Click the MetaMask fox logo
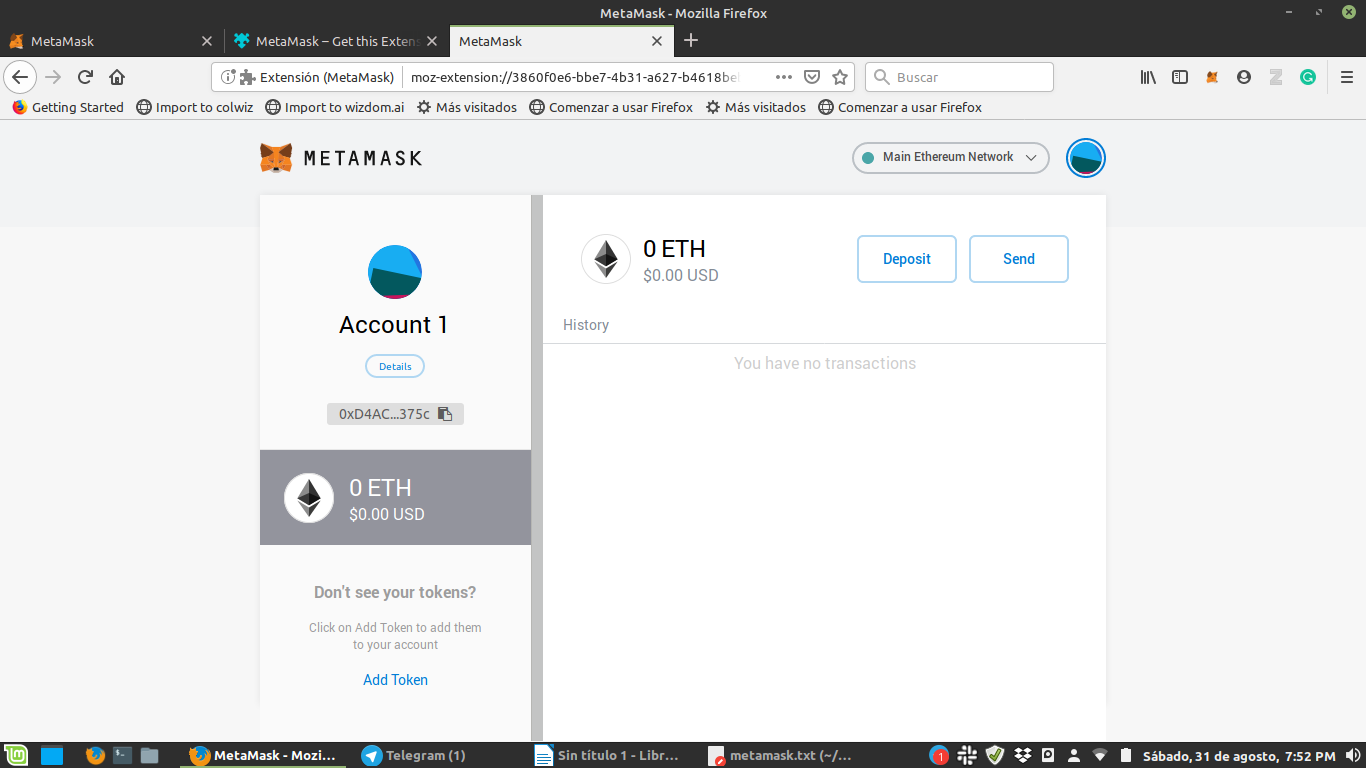Screen dimensions: 1366x768 pyautogui.click(x=277, y=158)
